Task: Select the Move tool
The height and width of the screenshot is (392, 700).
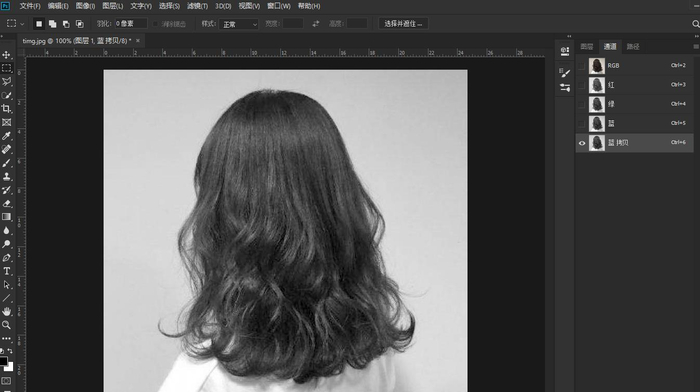Action: click(x=6, y=54)
